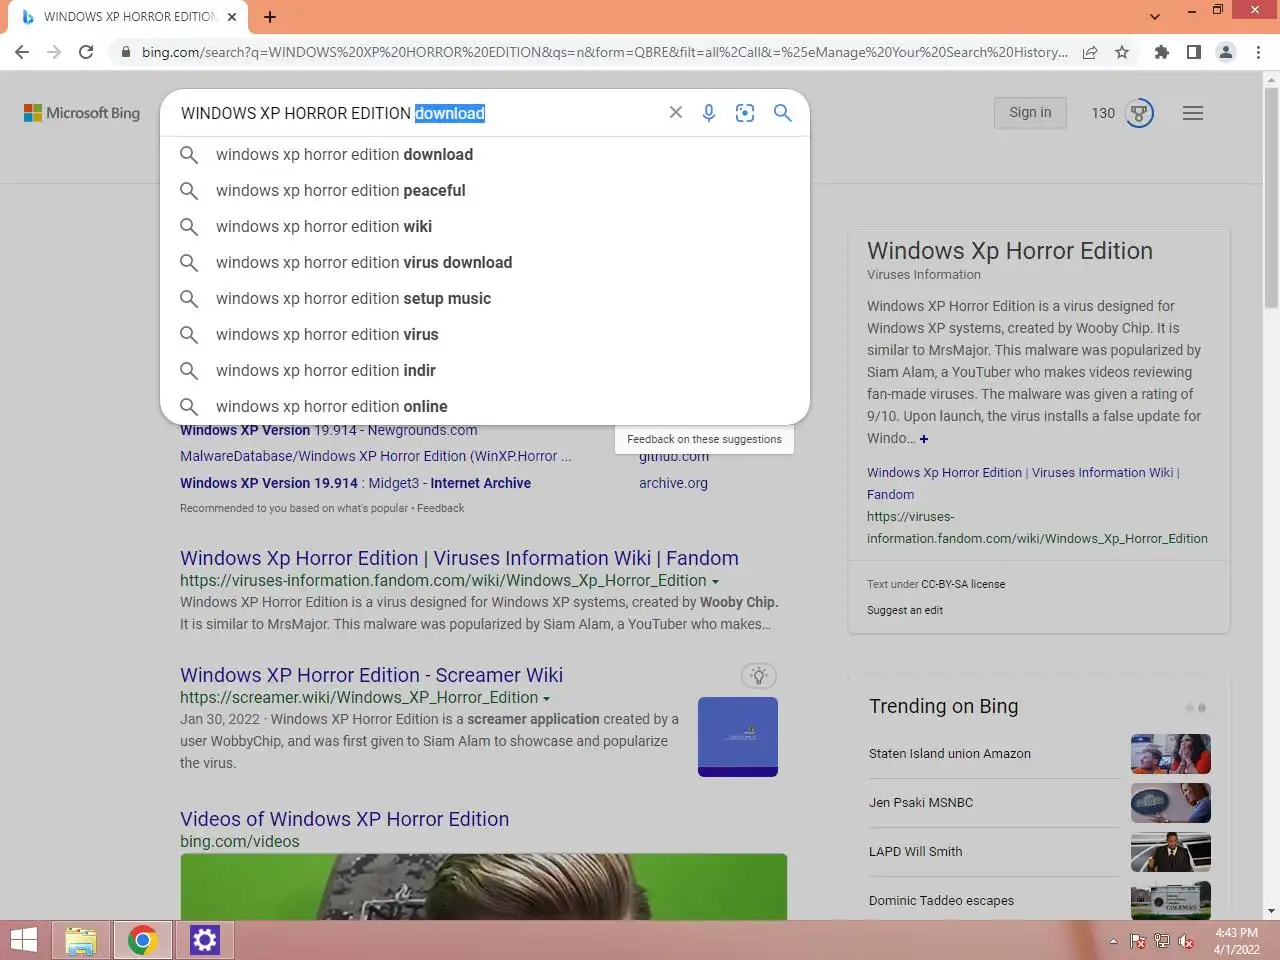1280x960 pixels.
Task: Open trending 'Dominic Taddeo escapes'
Action: pyautogui.click(x=941, y=901)
